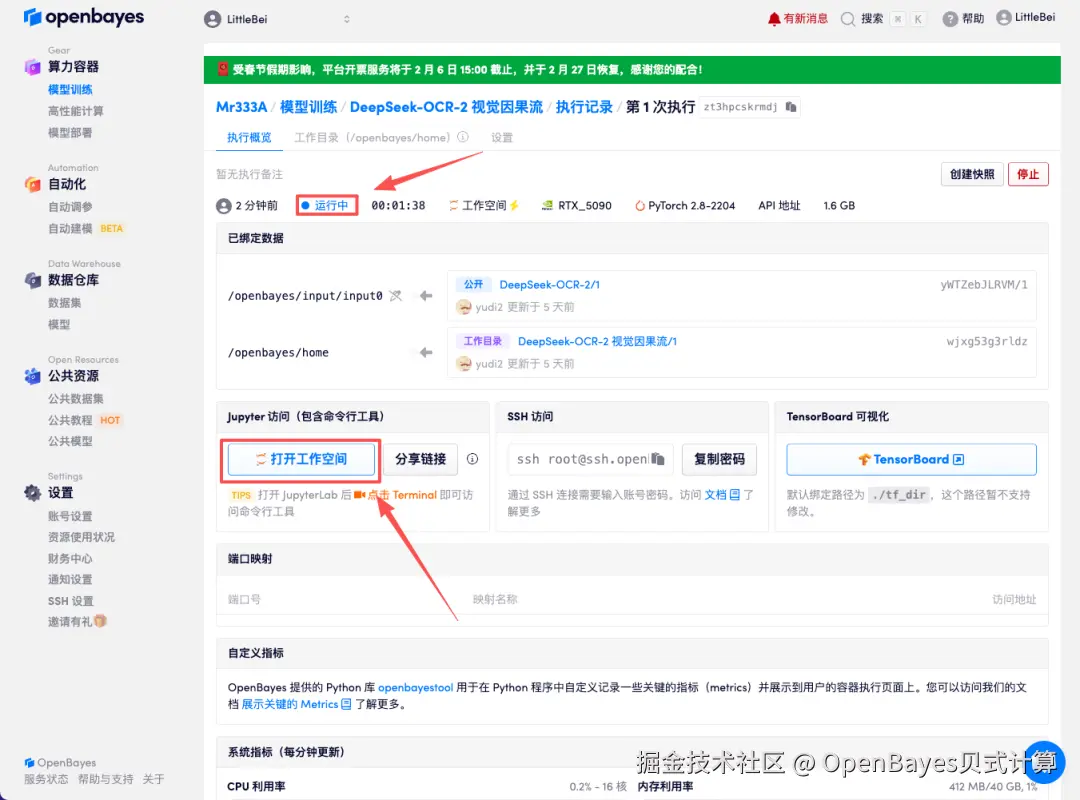Open the TensorBoard visualization button
Screen dimensions: 1080x800
(x=910, y=459)
